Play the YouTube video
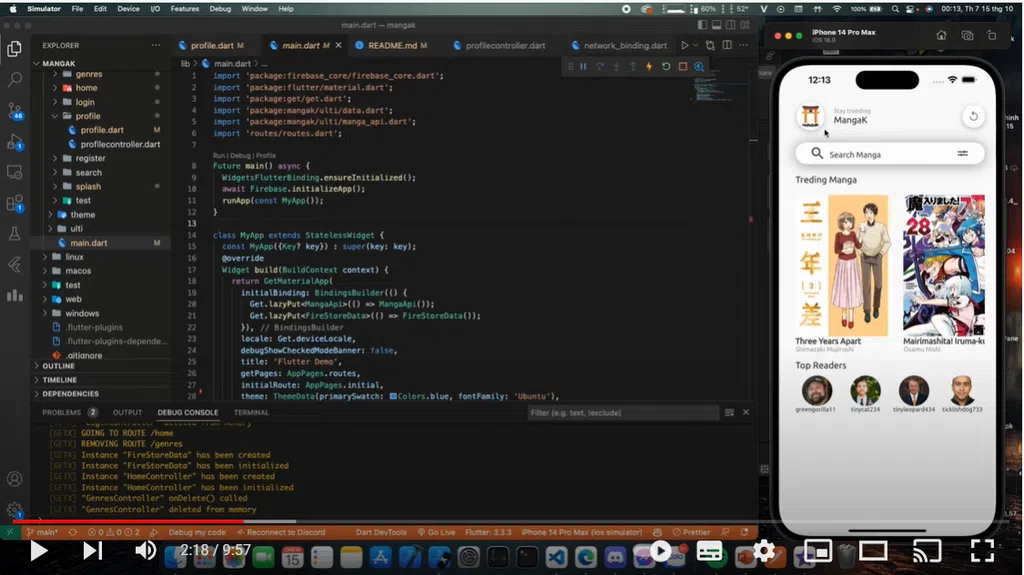 38,550
